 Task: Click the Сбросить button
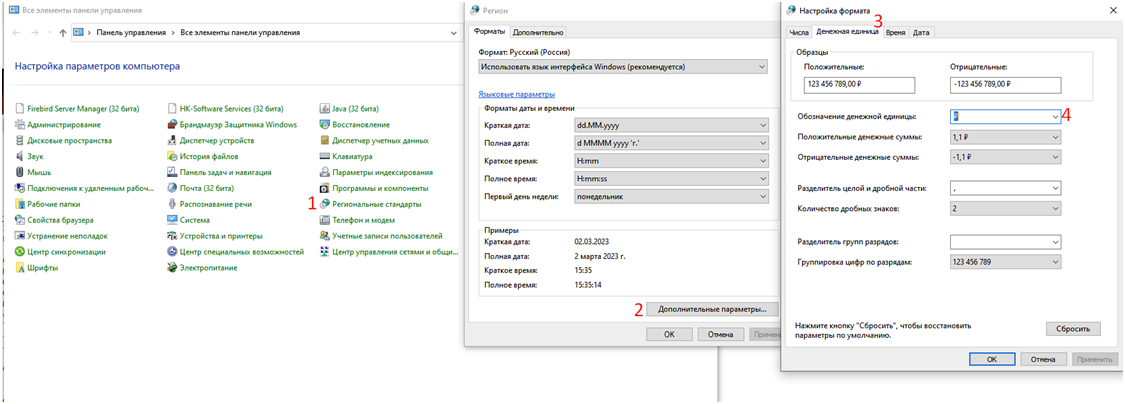click(1073, 329)
